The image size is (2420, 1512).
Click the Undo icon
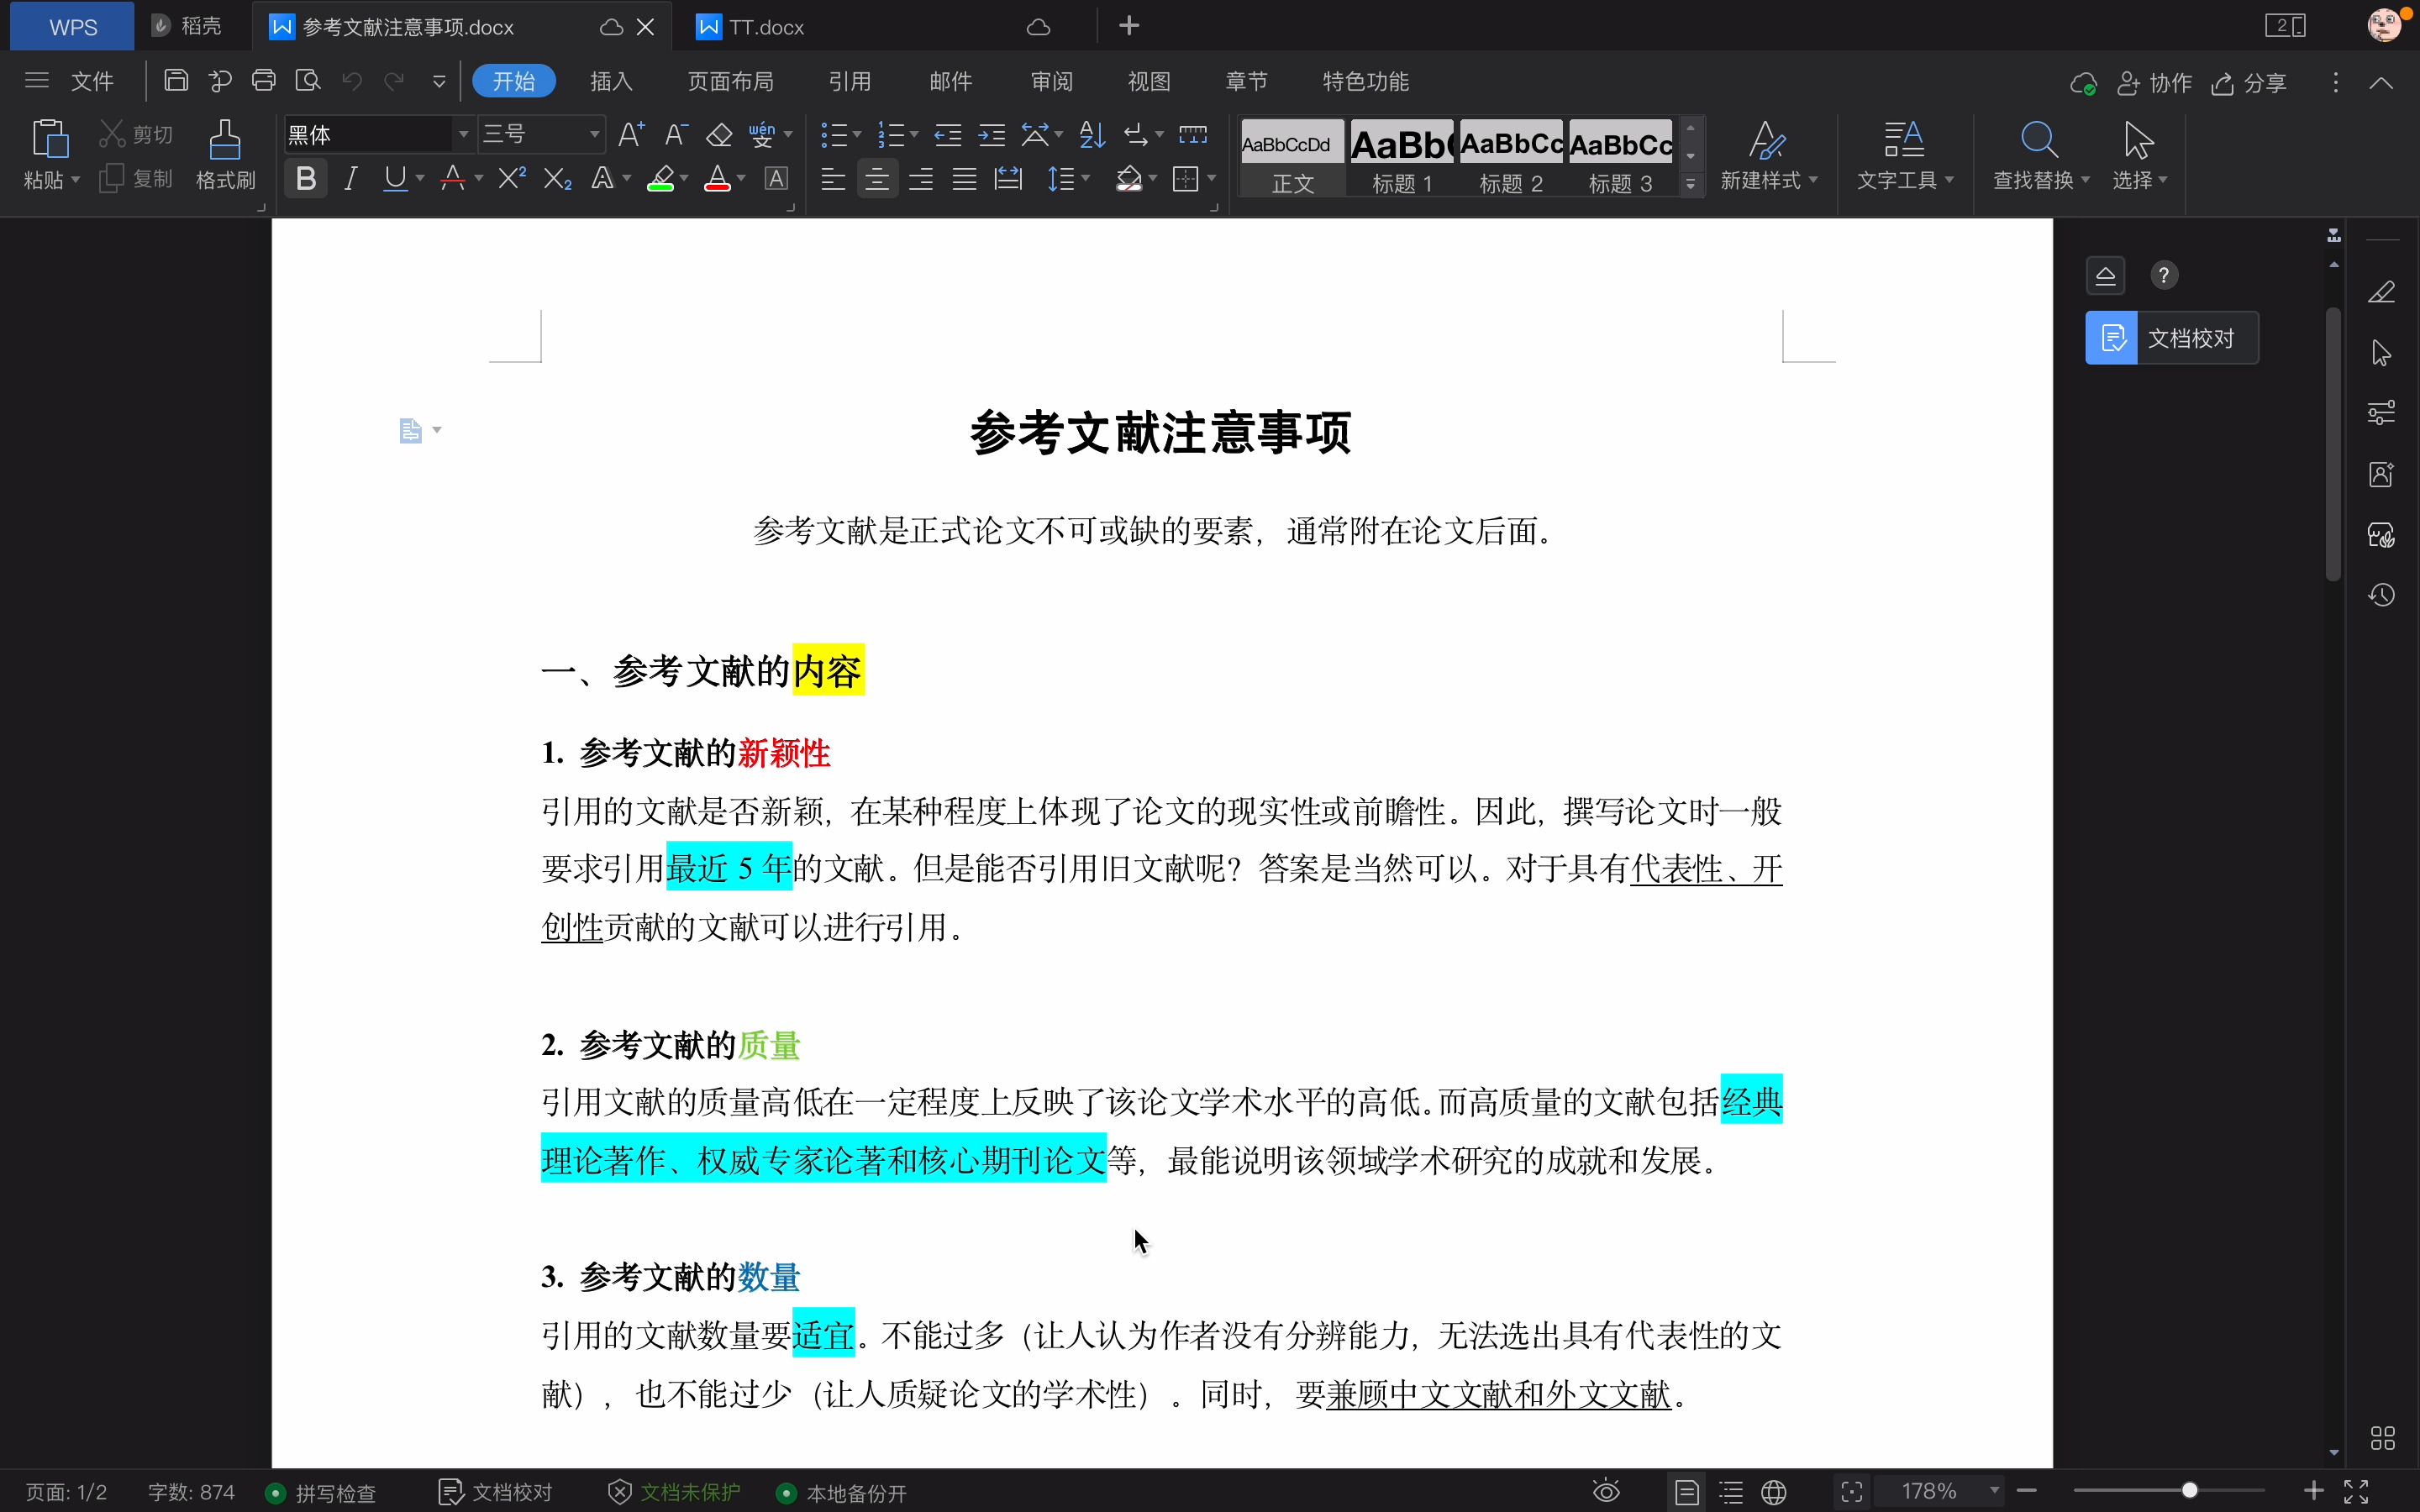[350, 80]
